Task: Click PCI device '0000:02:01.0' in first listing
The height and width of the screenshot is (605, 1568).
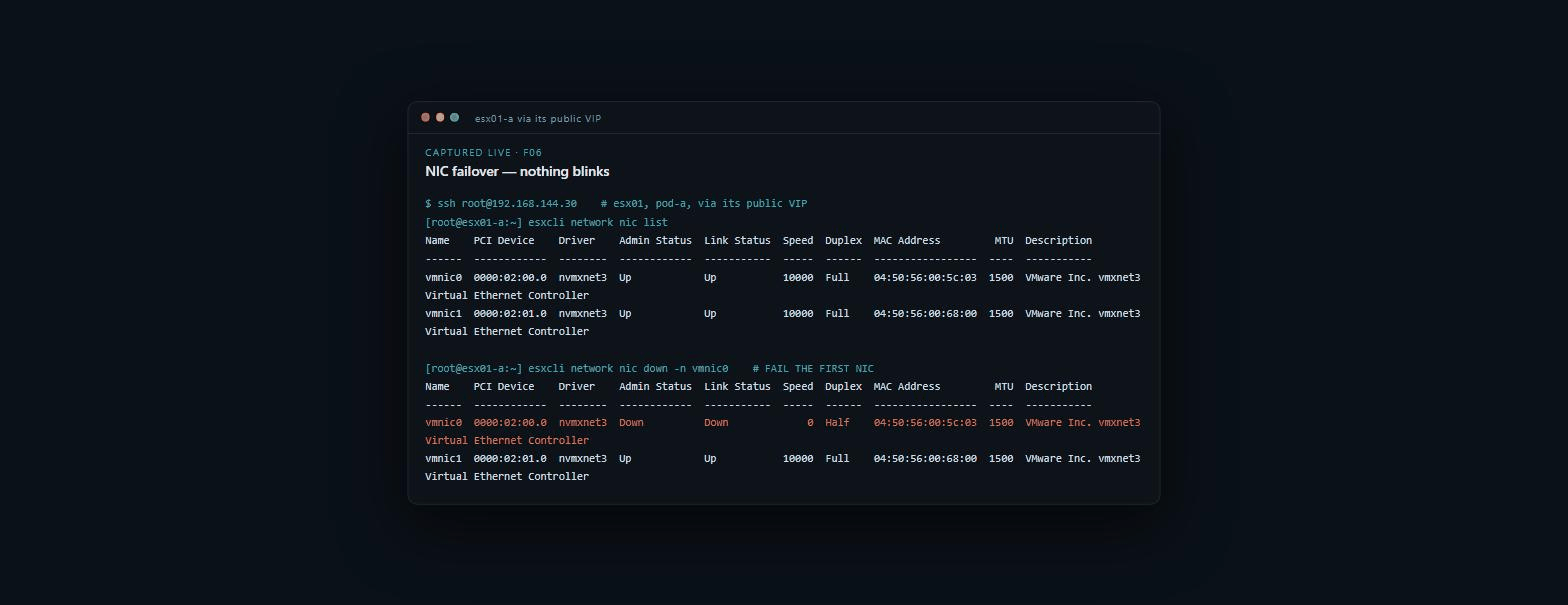Action: click(x=510, y=313)
